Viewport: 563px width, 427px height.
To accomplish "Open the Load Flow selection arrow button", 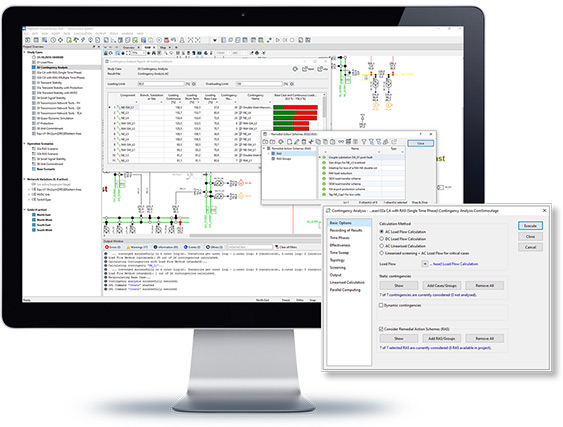I will coord(425,264).
